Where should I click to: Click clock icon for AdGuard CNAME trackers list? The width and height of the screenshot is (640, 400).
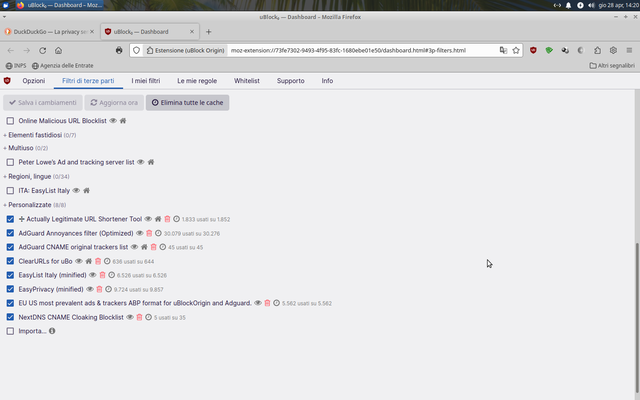coord(162,247)
